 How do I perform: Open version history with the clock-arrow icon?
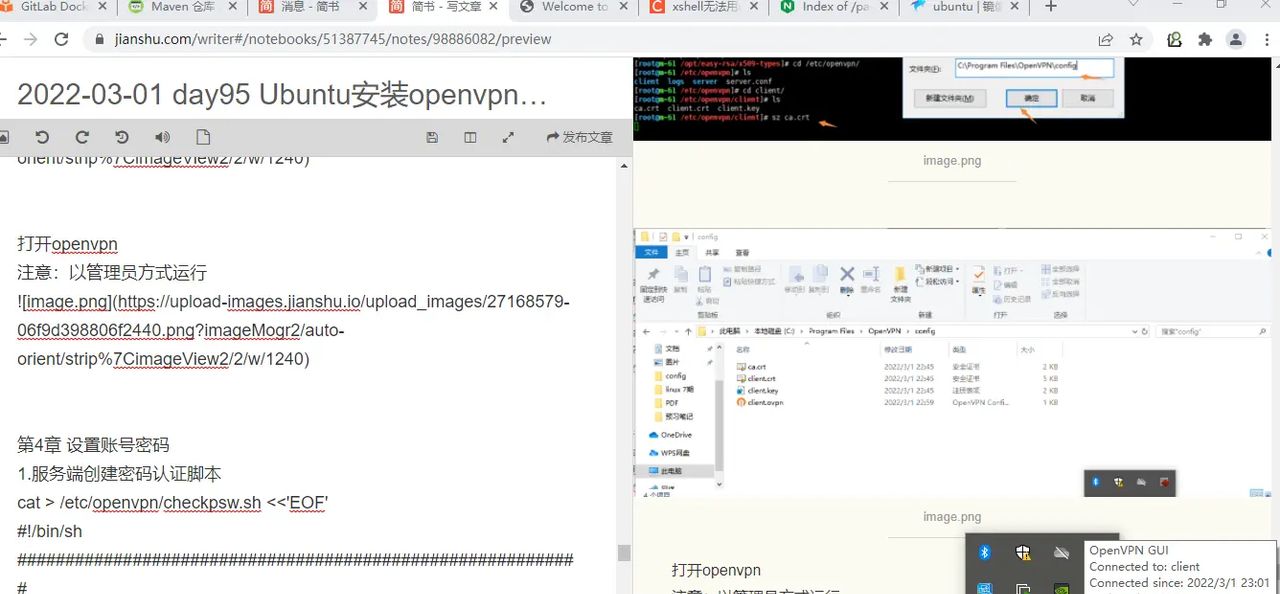point(121,137)
